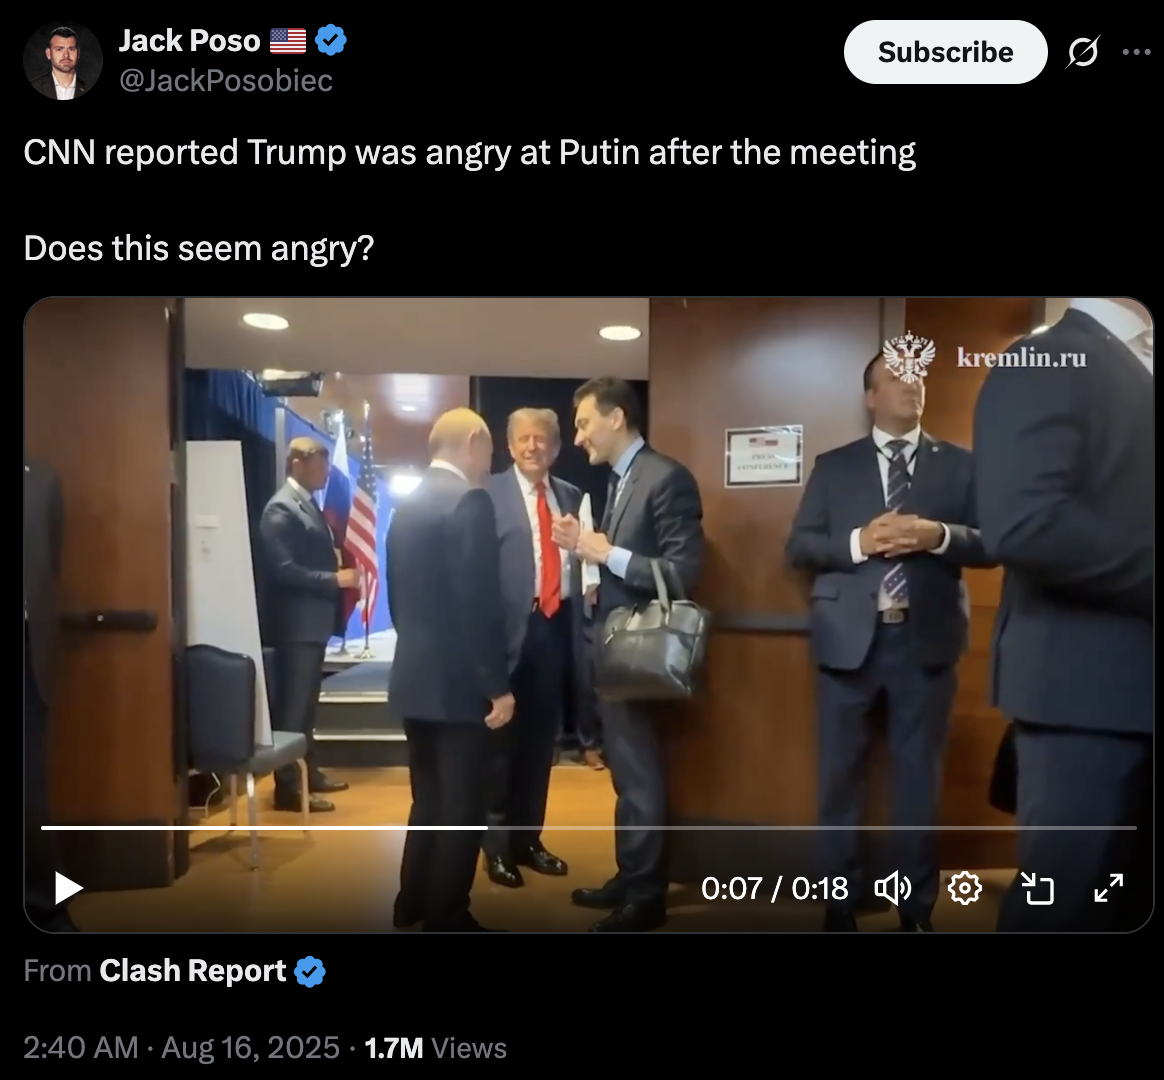Open the @JackPosobiec handle link
The image size is (1164, 1080).
(226, 80)
